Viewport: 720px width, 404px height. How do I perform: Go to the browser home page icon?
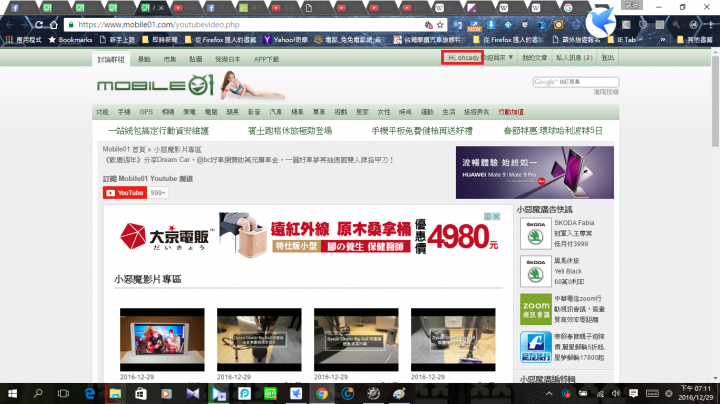click(x=54, y=25)
